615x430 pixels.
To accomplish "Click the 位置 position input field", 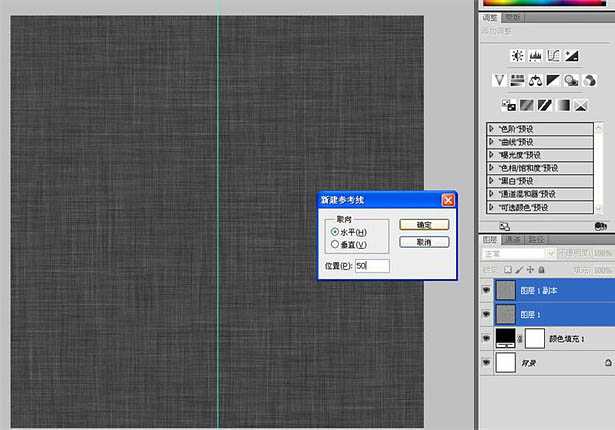I will [372, 266].
